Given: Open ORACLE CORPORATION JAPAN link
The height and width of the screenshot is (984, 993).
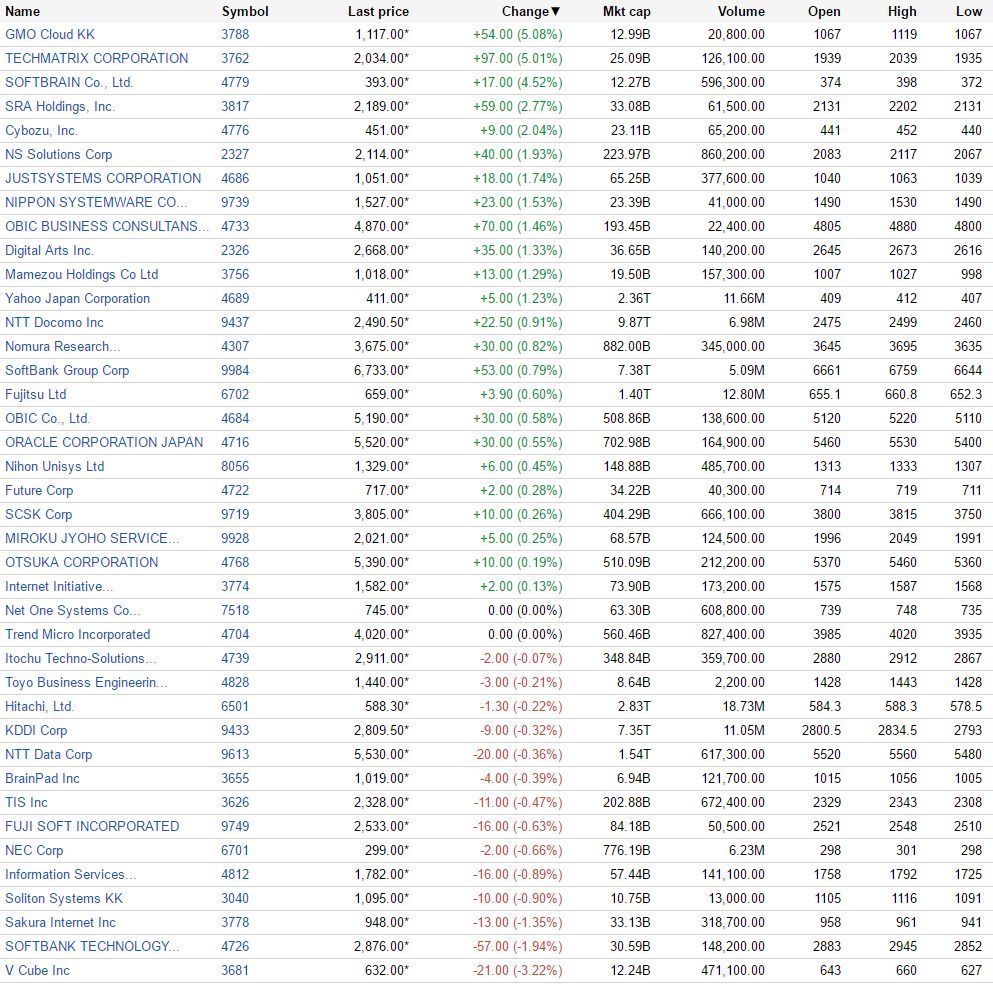Looking at the screenshot, I should coord(104,443).
